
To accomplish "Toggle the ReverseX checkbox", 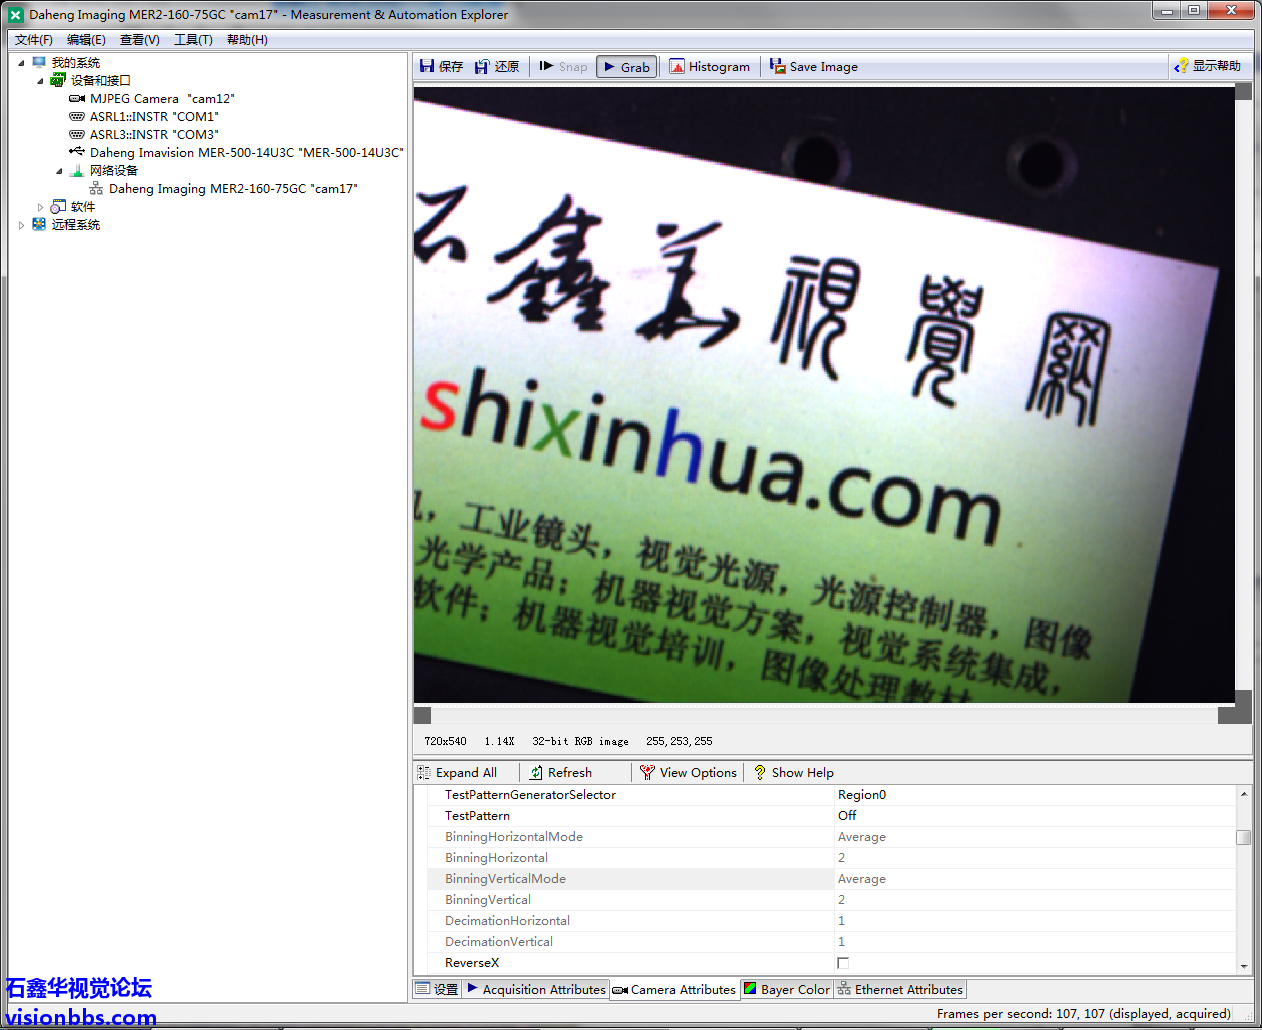I will (x=843, y=963).
